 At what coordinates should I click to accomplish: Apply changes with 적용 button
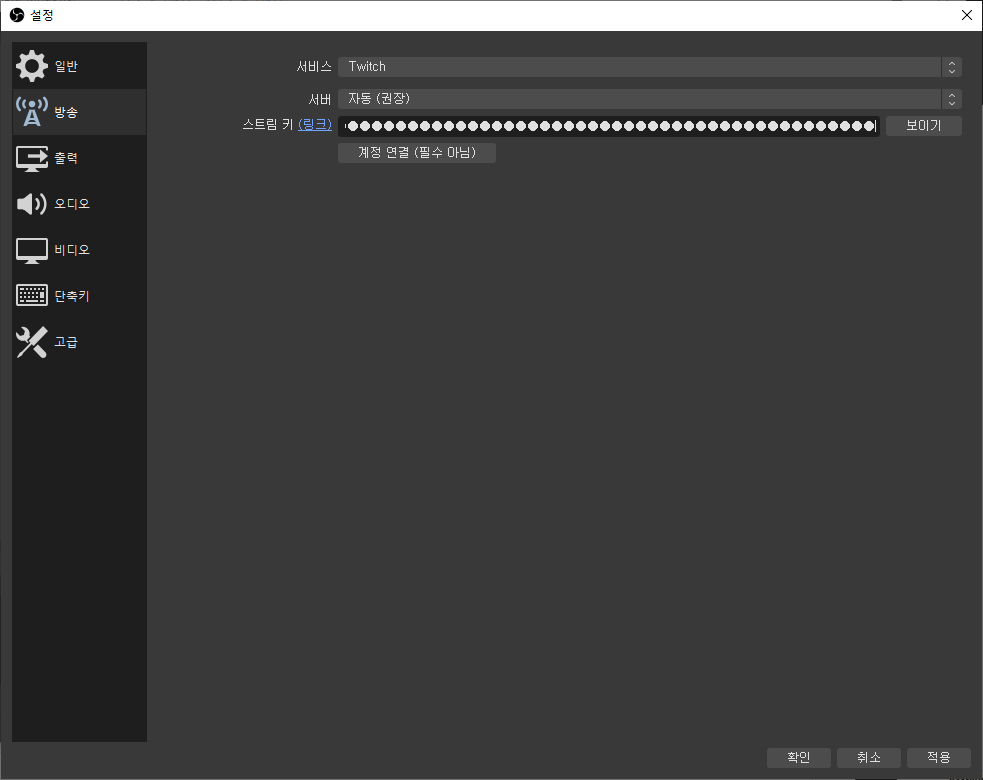938,757
